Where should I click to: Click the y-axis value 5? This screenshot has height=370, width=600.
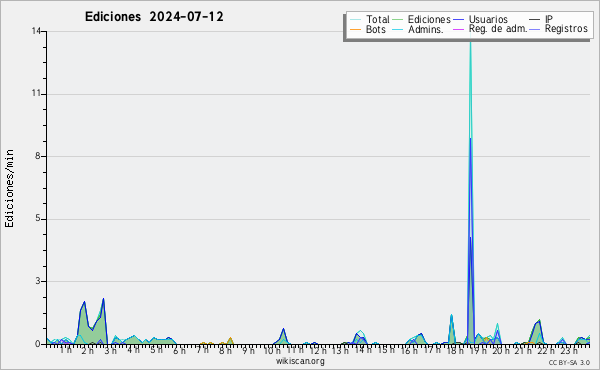coord(38,218)
